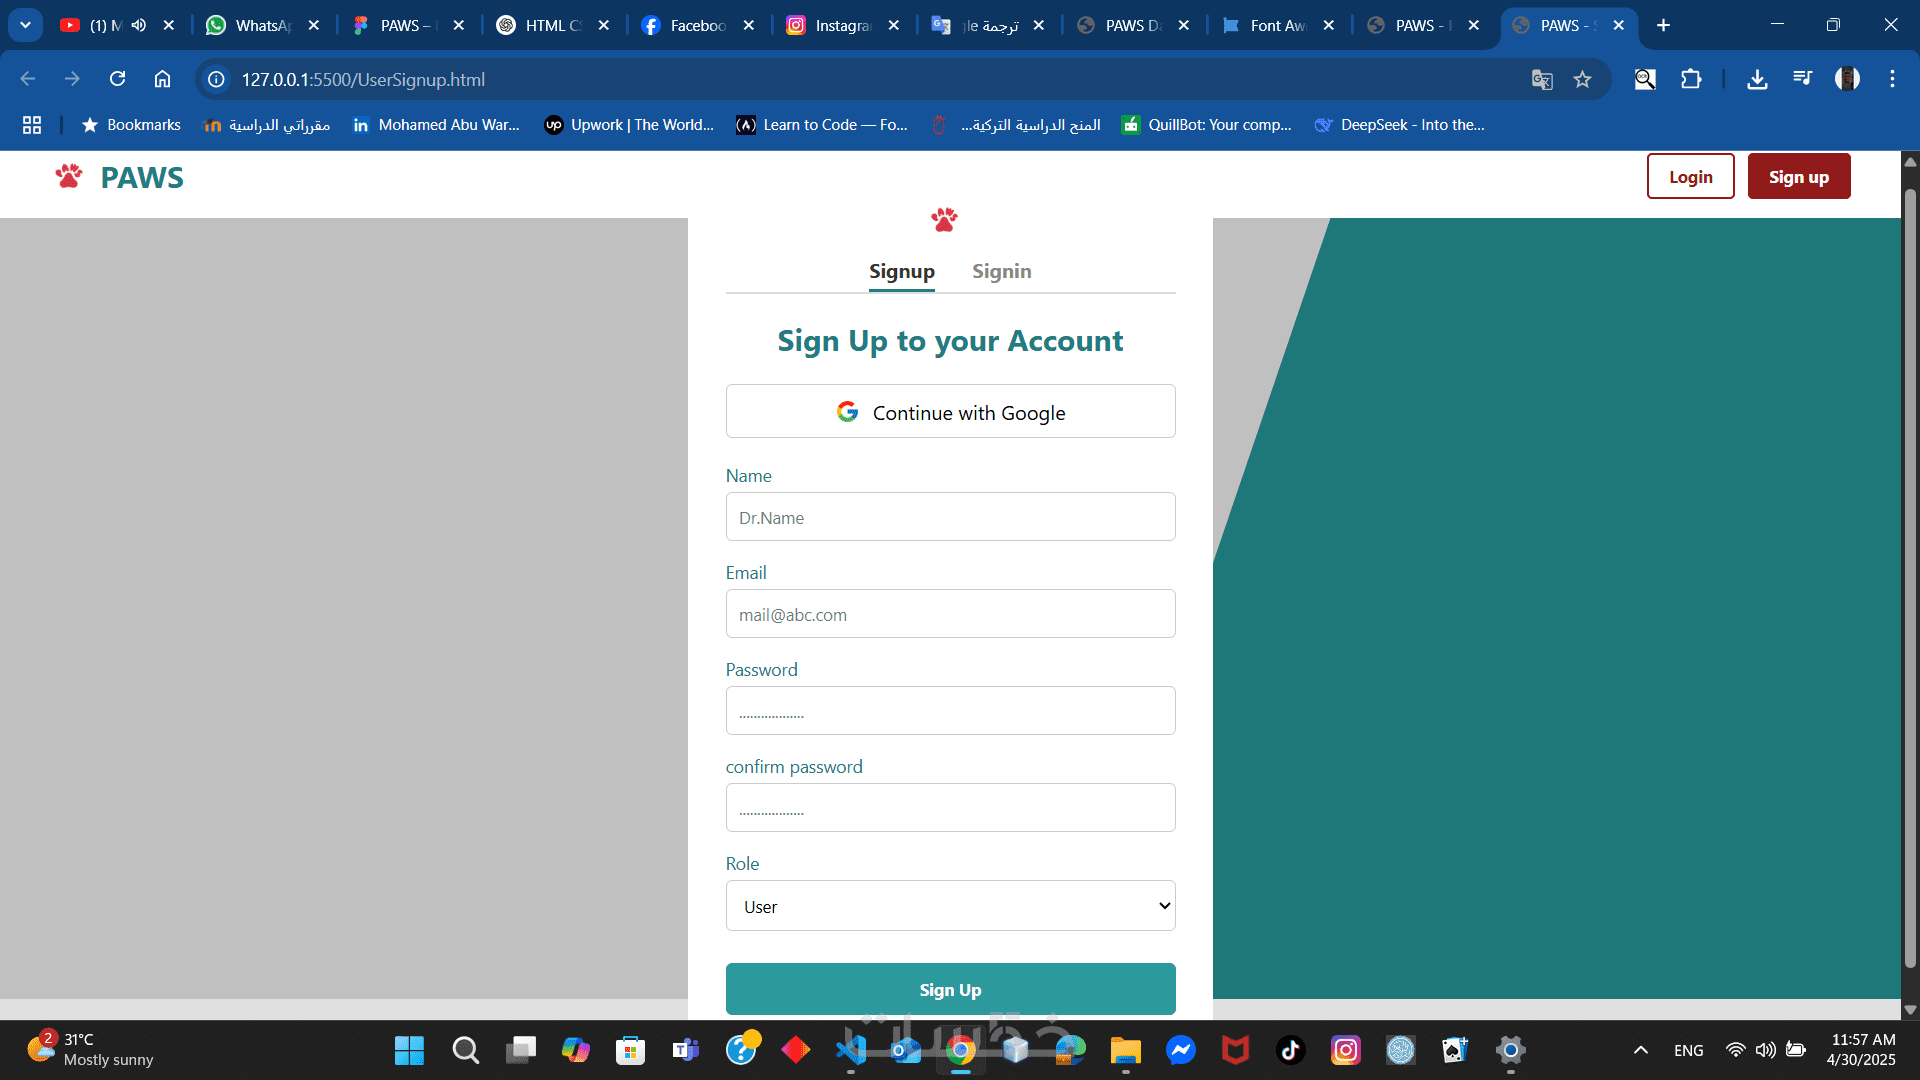Open Visual Studio Code from the taskbar
Image resolution: width=1920 pixels, height=1080 pixels.
point(851,1050)
